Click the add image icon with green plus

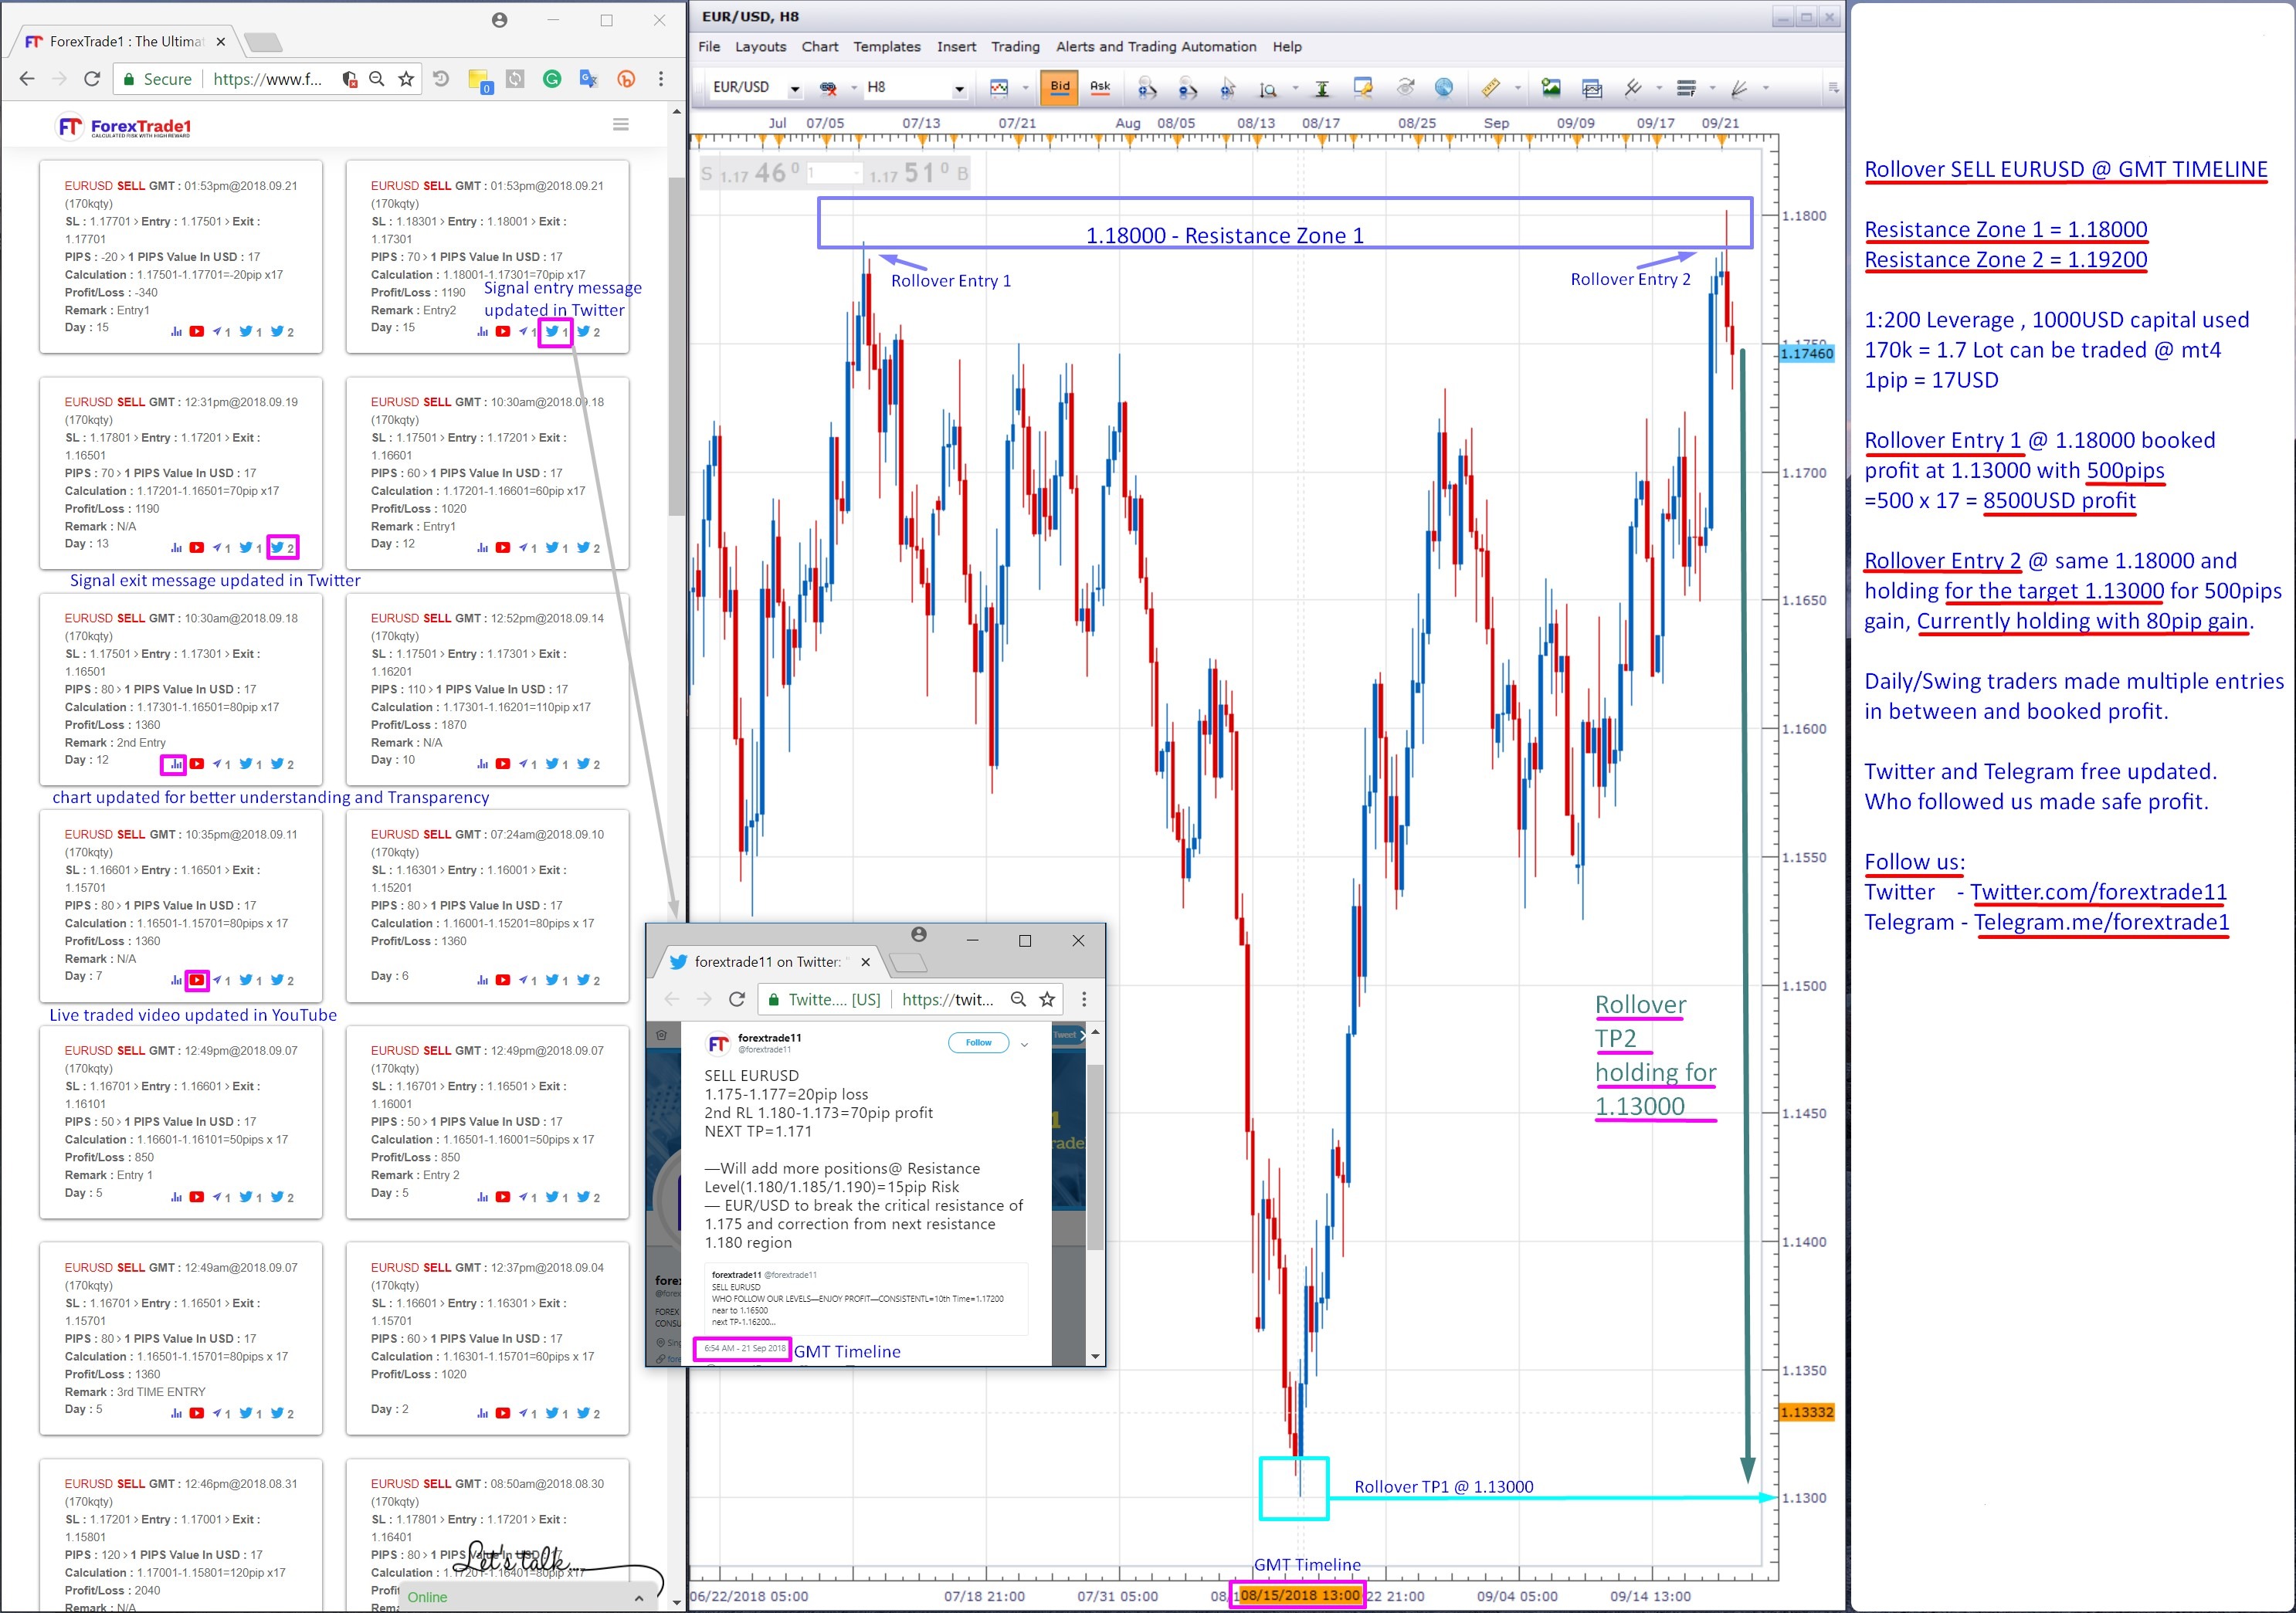[1551, 88]
